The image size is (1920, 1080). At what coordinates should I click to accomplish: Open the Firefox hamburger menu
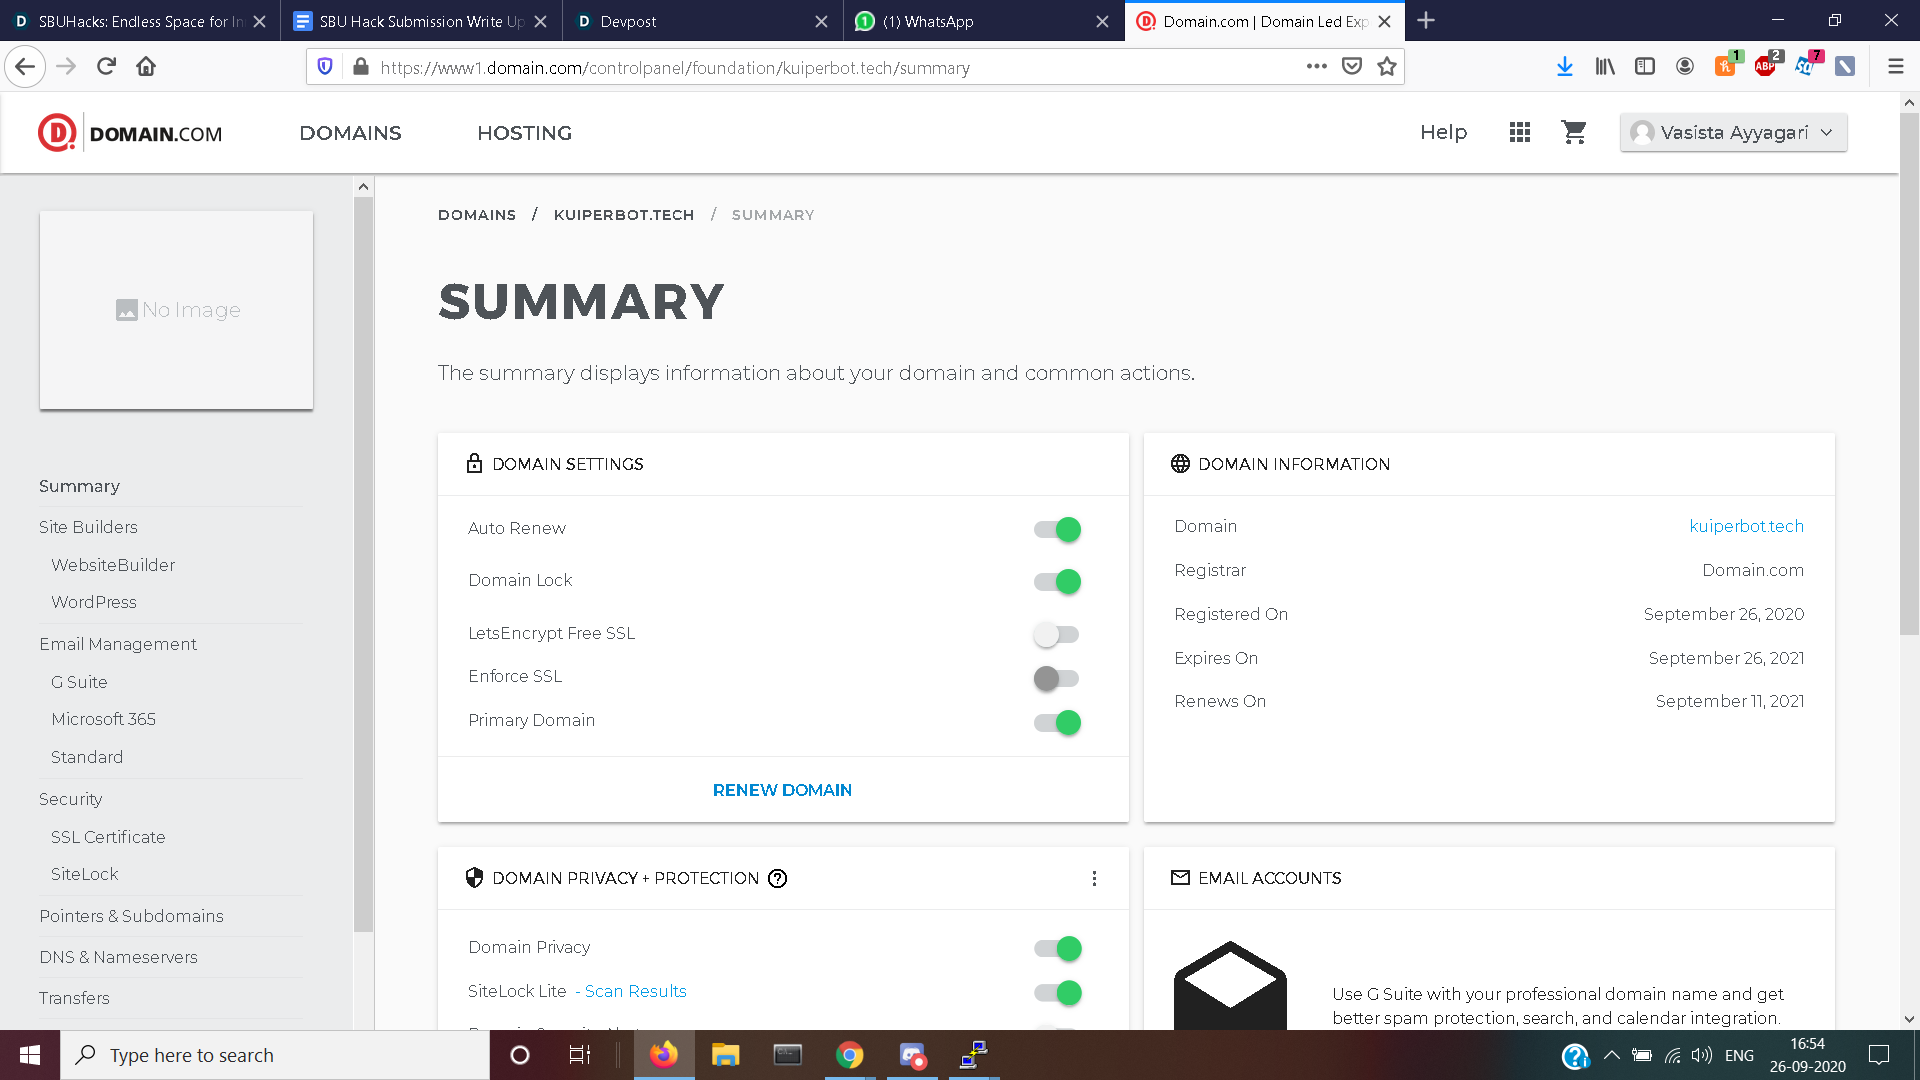(x=1895, y=67)
